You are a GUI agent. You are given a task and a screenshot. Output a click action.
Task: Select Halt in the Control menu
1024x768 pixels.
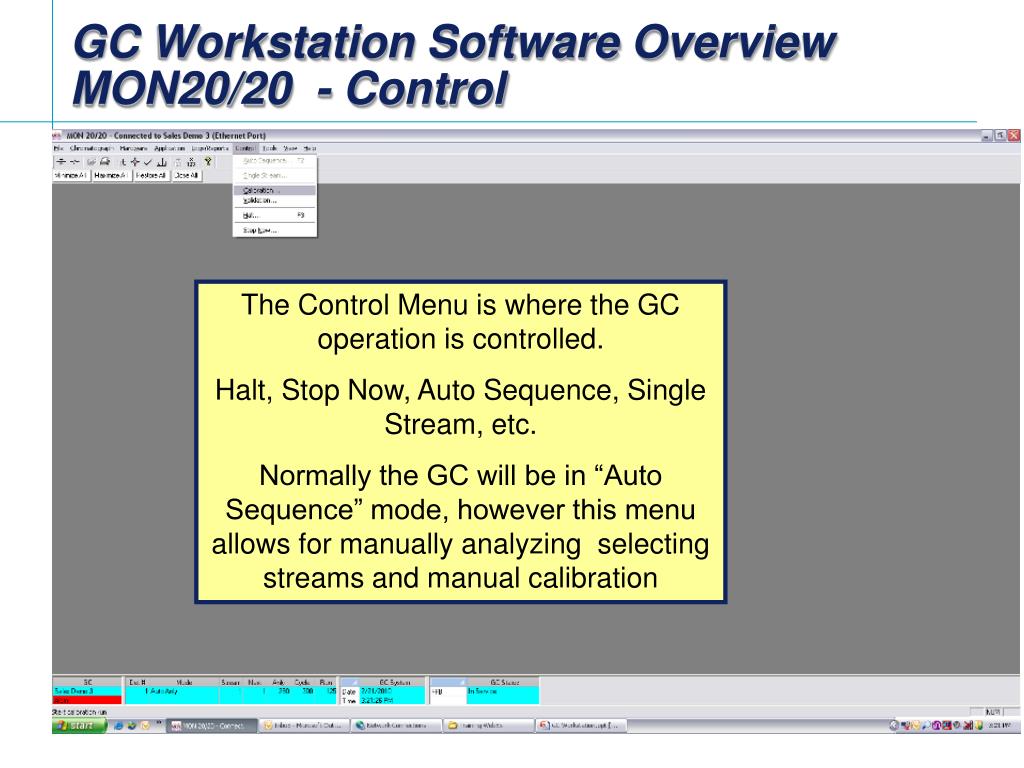(274, 216)
